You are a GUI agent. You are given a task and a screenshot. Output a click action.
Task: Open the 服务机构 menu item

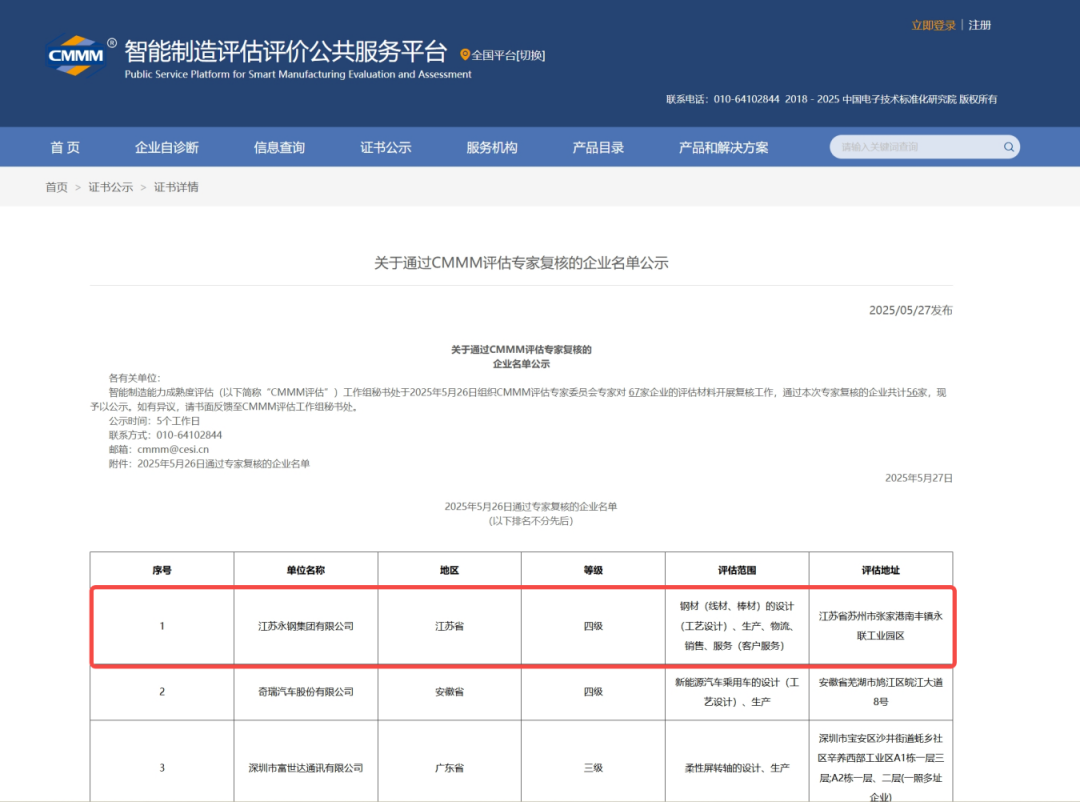[x=492, y=147]
